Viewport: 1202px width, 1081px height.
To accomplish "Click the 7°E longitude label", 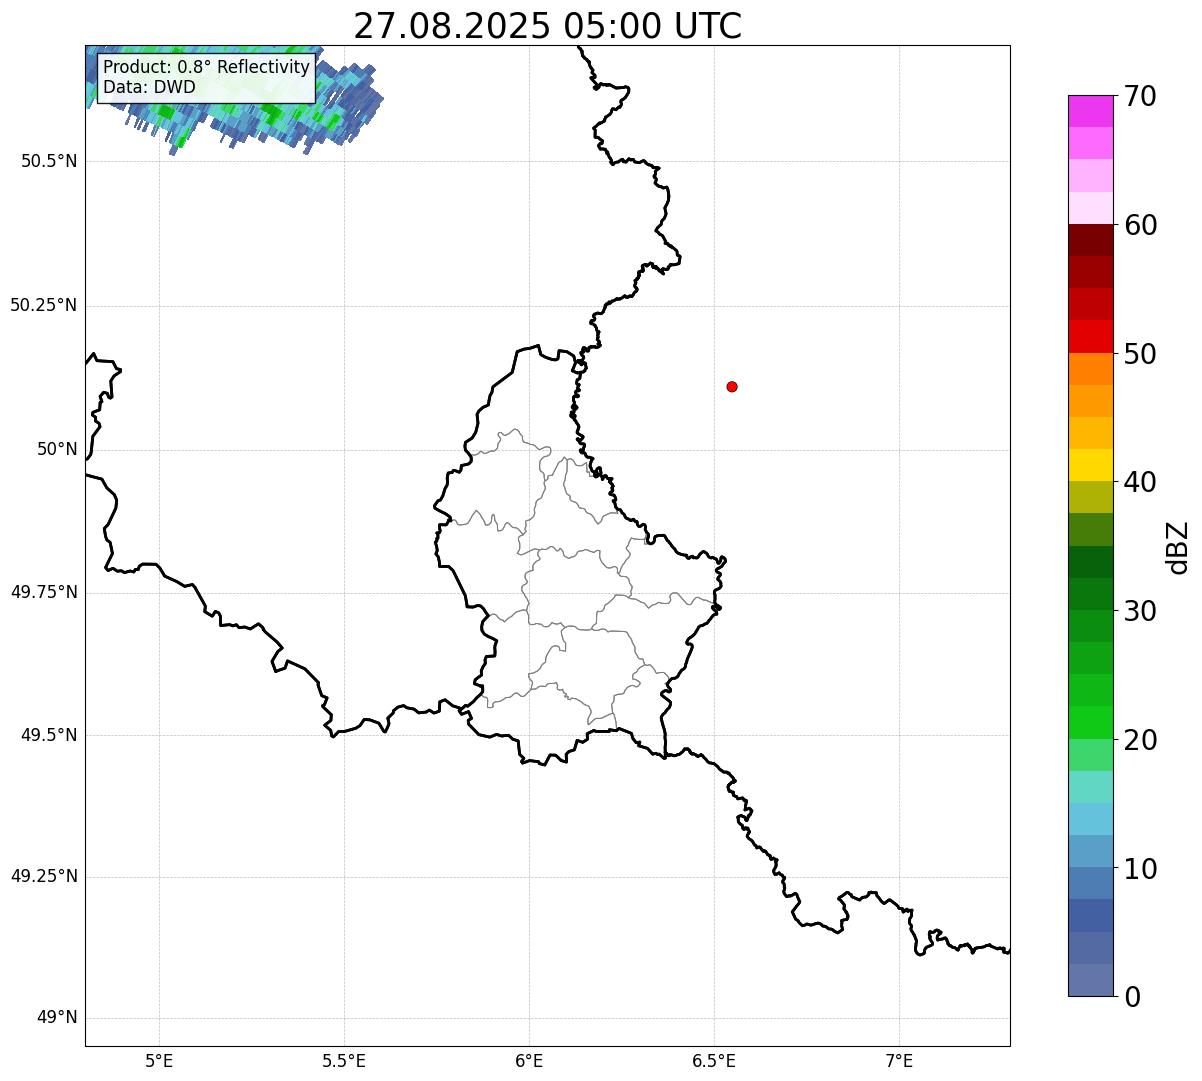I will pyautogui.click(x=899, y=1060).
